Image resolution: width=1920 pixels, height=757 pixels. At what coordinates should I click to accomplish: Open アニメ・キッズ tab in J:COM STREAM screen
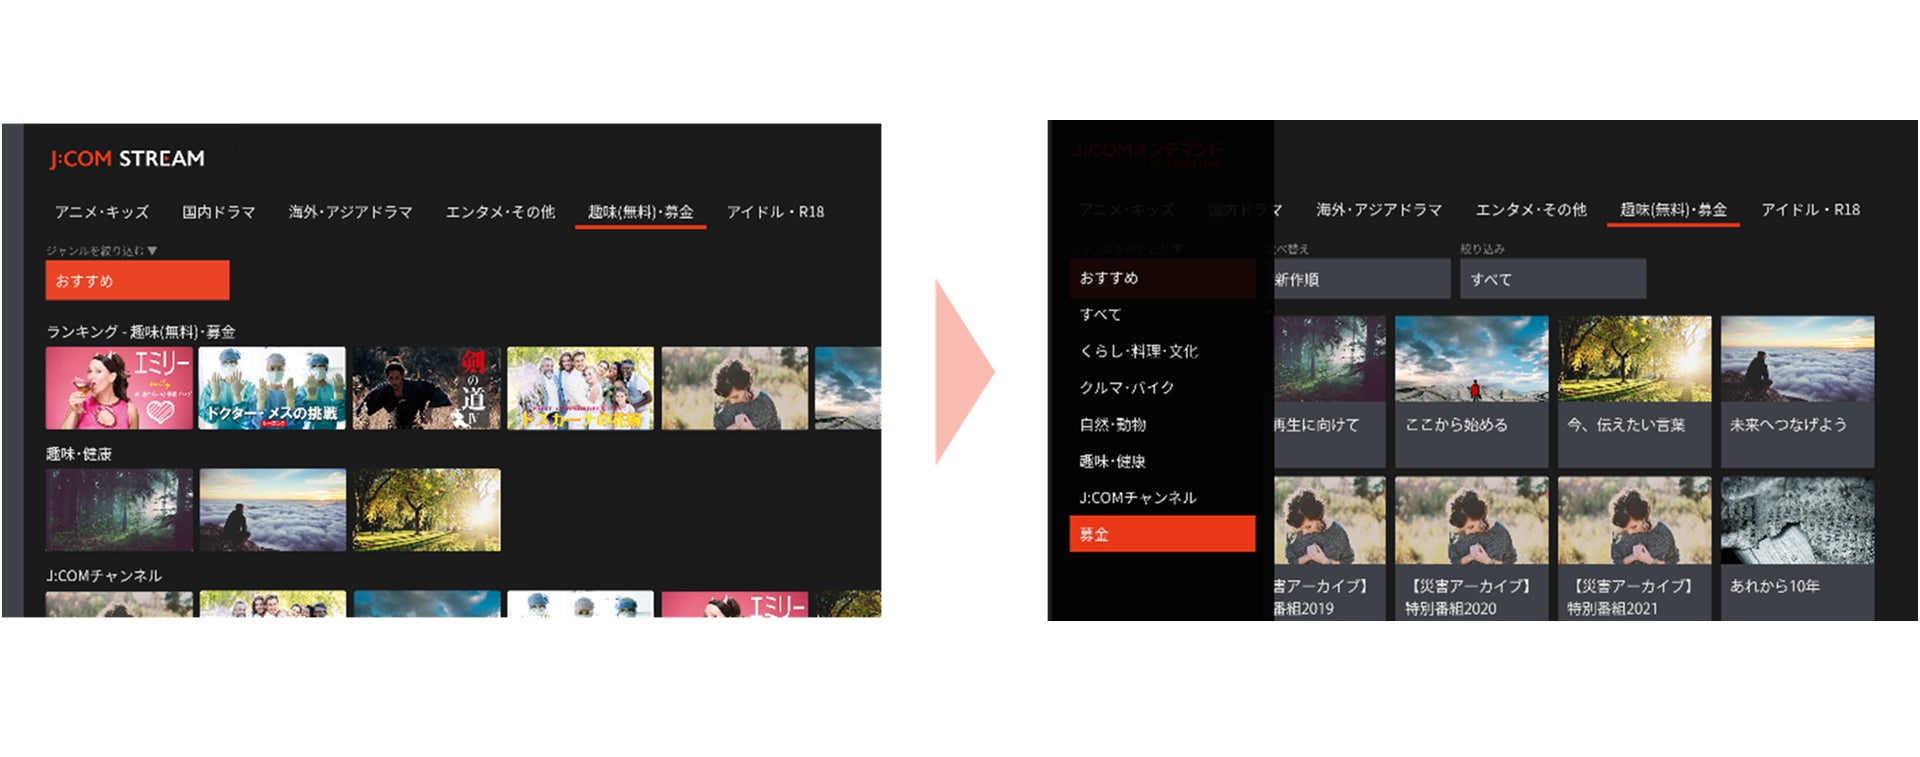point(102,212)
